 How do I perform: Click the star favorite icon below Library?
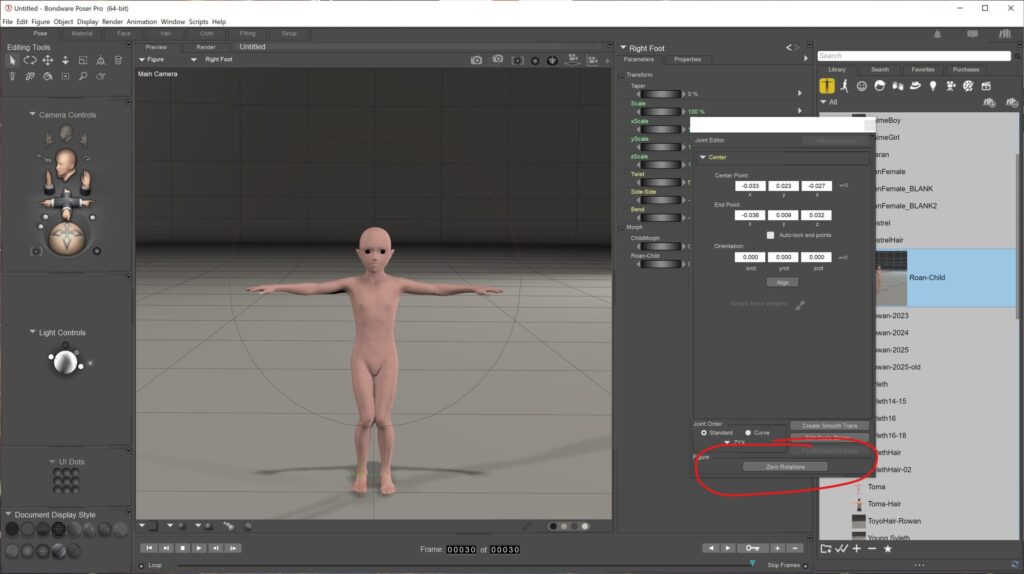(888, 549)
